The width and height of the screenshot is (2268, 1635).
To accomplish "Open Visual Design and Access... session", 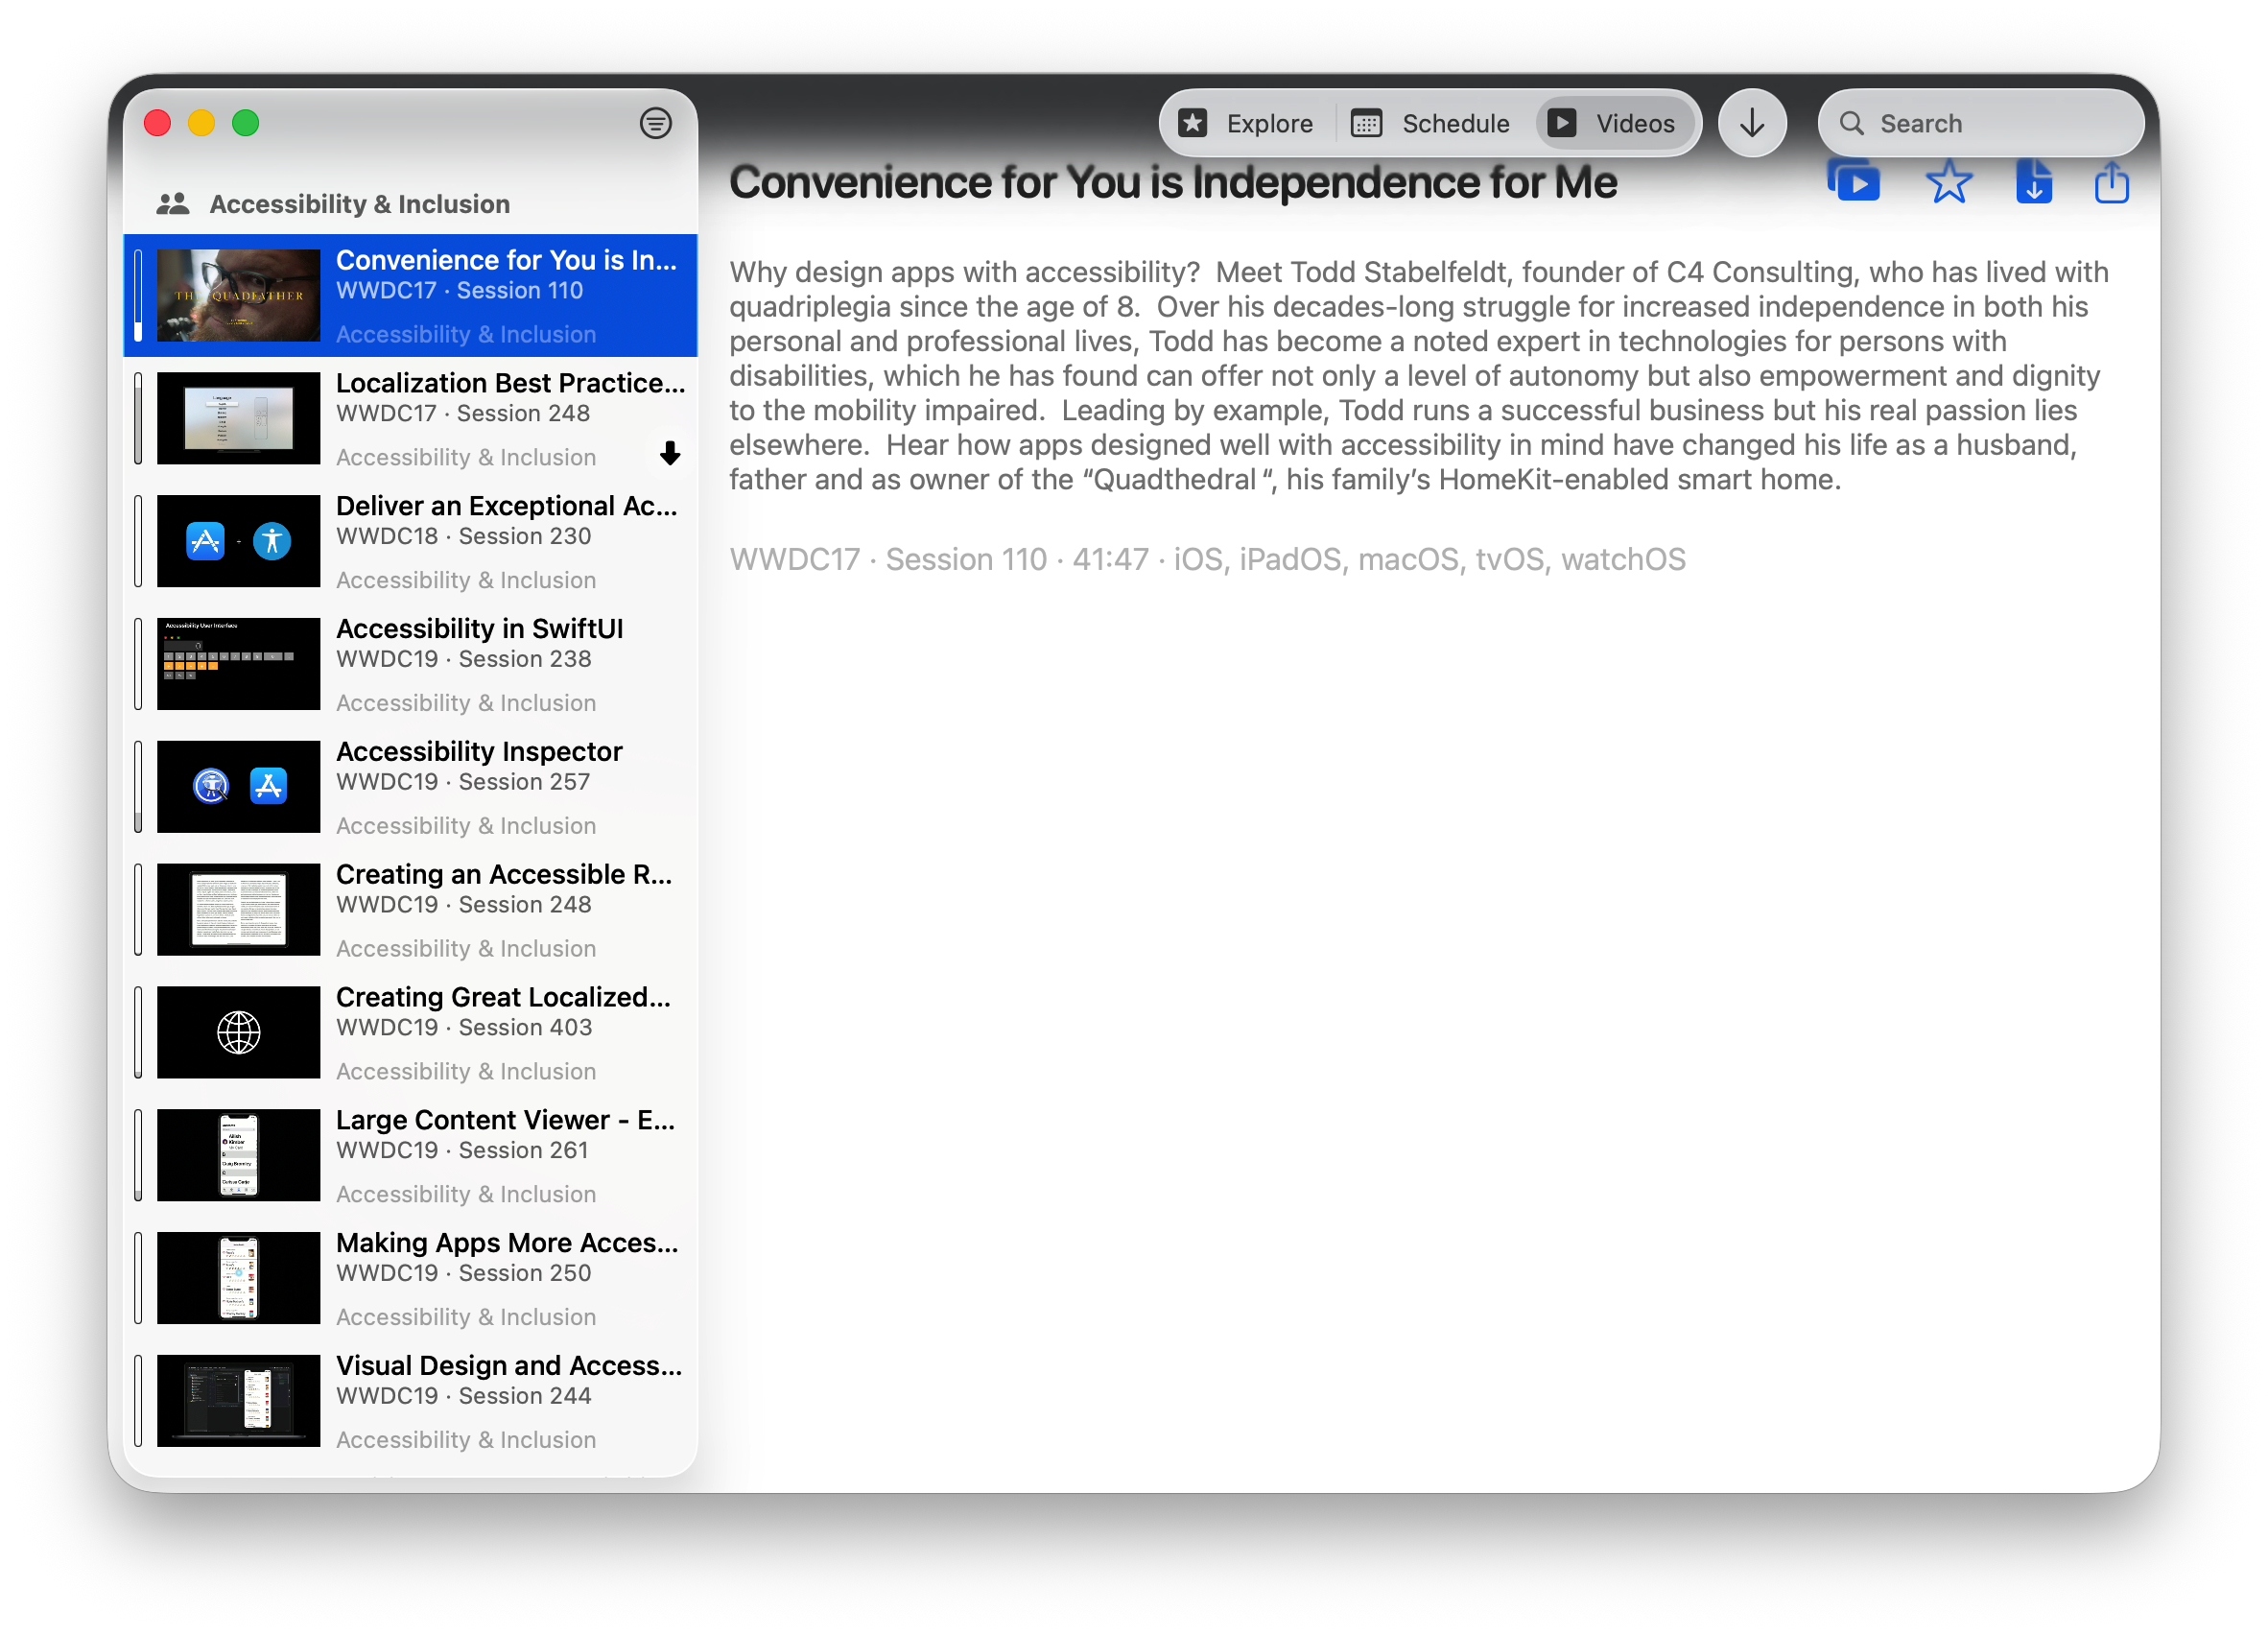I will coord(410,1401).
